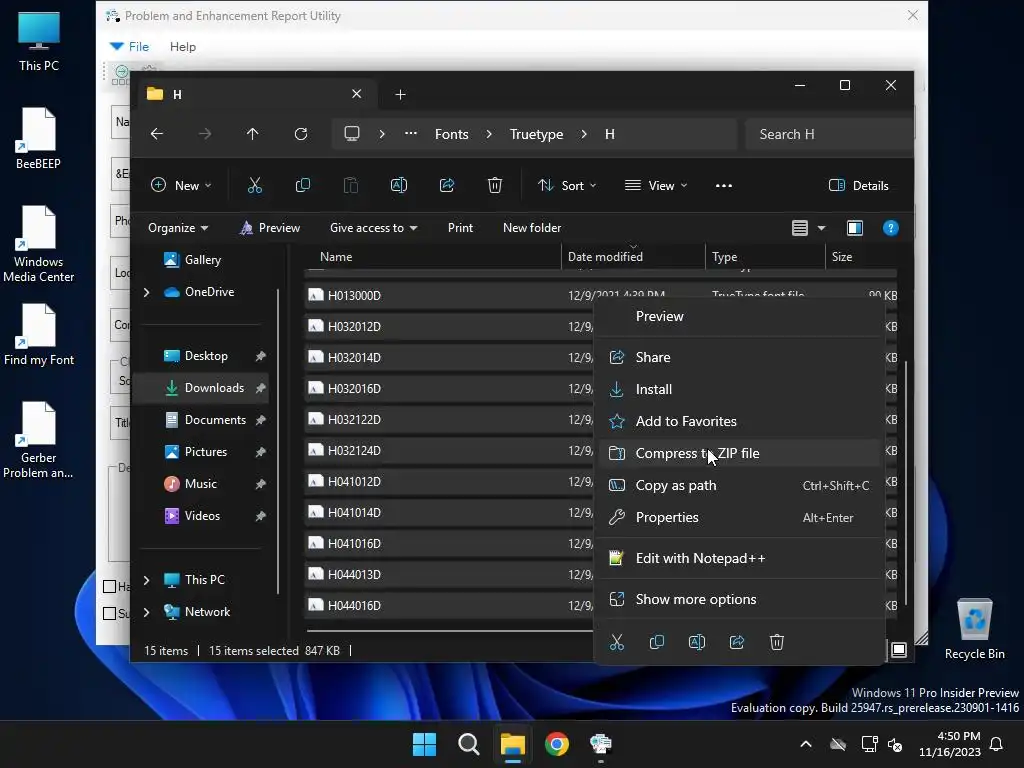Viewport: 1024px width, 768px height.
Task: Click the Refresh button in Explorer
Action: 301,134
